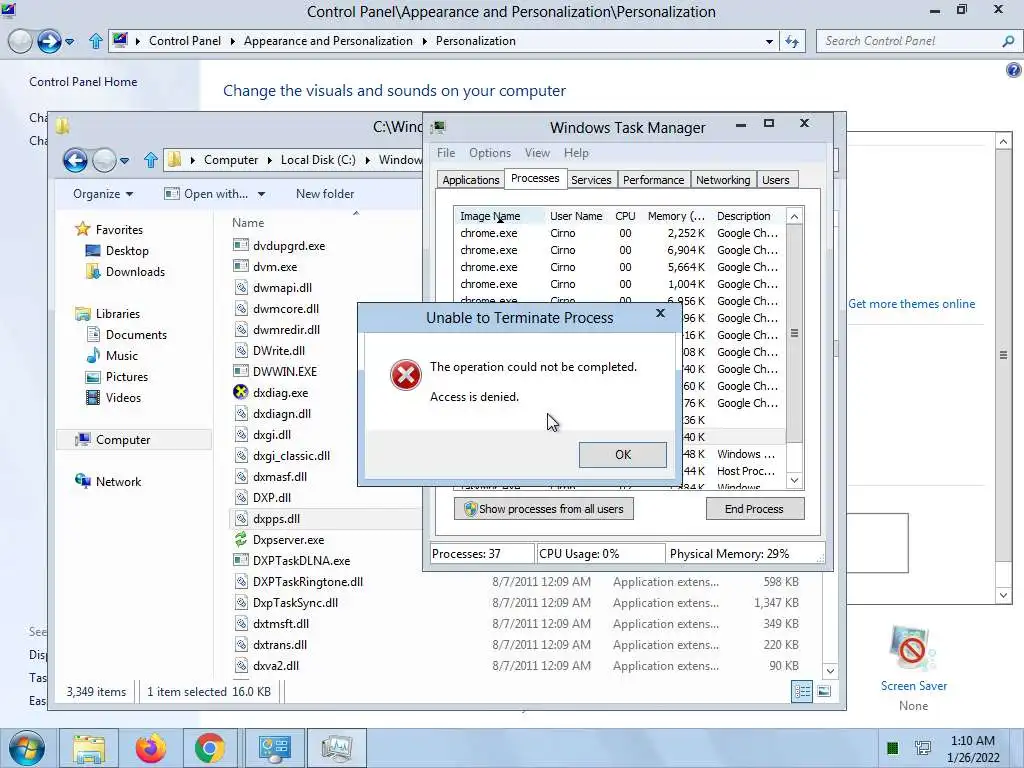Open the Screen Saver settings icon
The image size is (1024, 768).
click(x=913, y=650)
